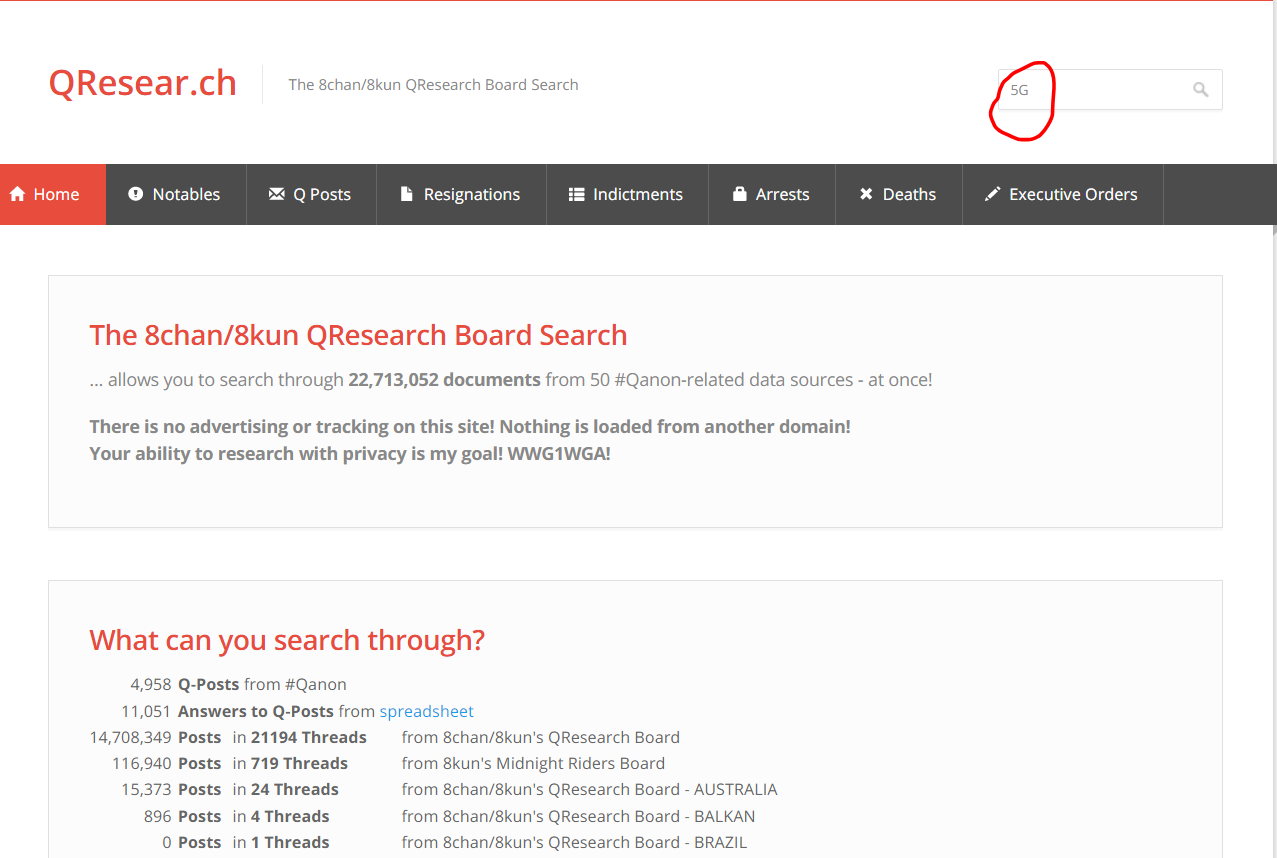
Task: Click the "11,051 Answers to Q-Posts" row
Action: click(297, 712)
